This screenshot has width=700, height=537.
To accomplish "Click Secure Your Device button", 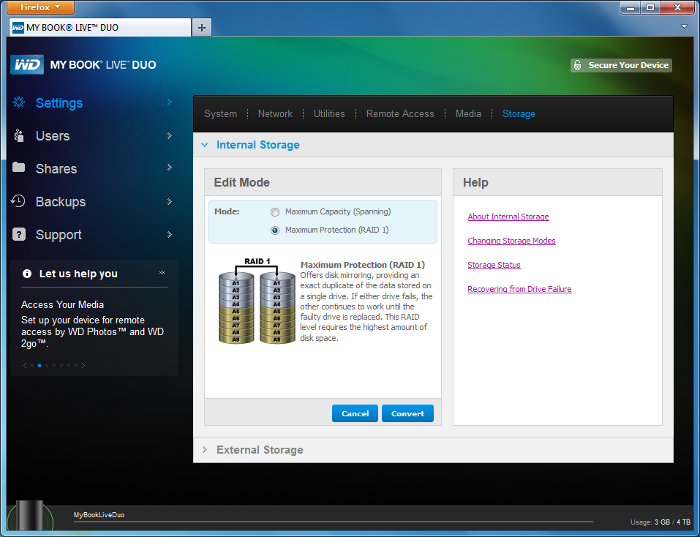I will coord(621,65).
